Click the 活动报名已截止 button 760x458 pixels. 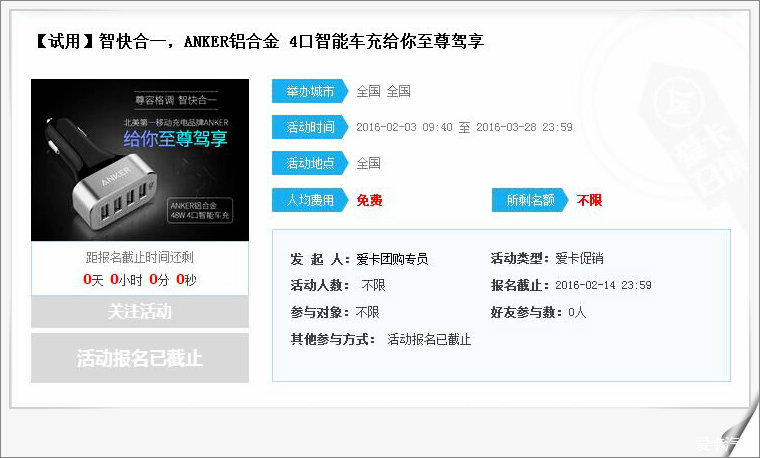pos(140,358)
